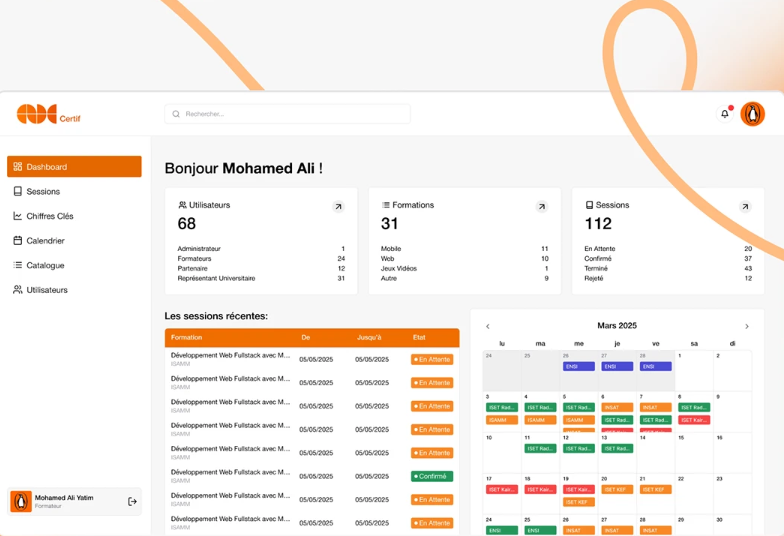Click the Formations card list icon
The image size is (784, 536).
pos(386,205)
